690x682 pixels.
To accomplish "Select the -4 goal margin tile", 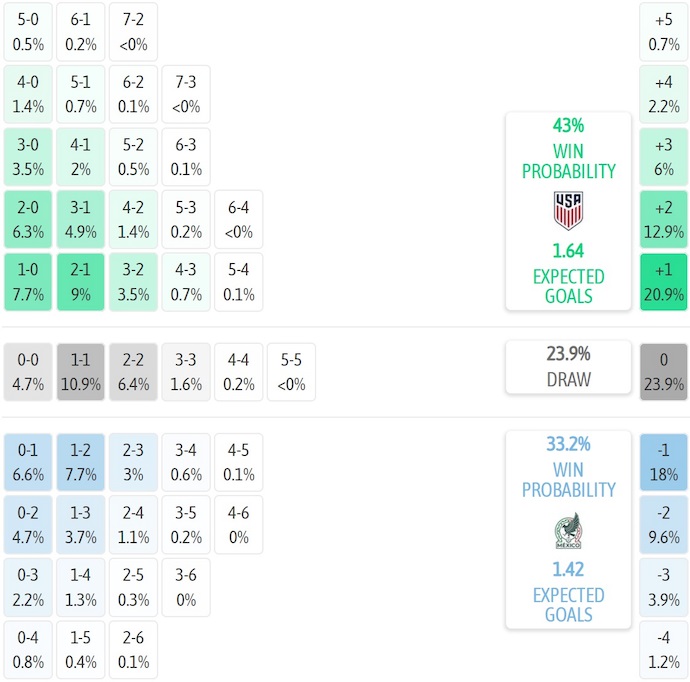I will [664, 650].
